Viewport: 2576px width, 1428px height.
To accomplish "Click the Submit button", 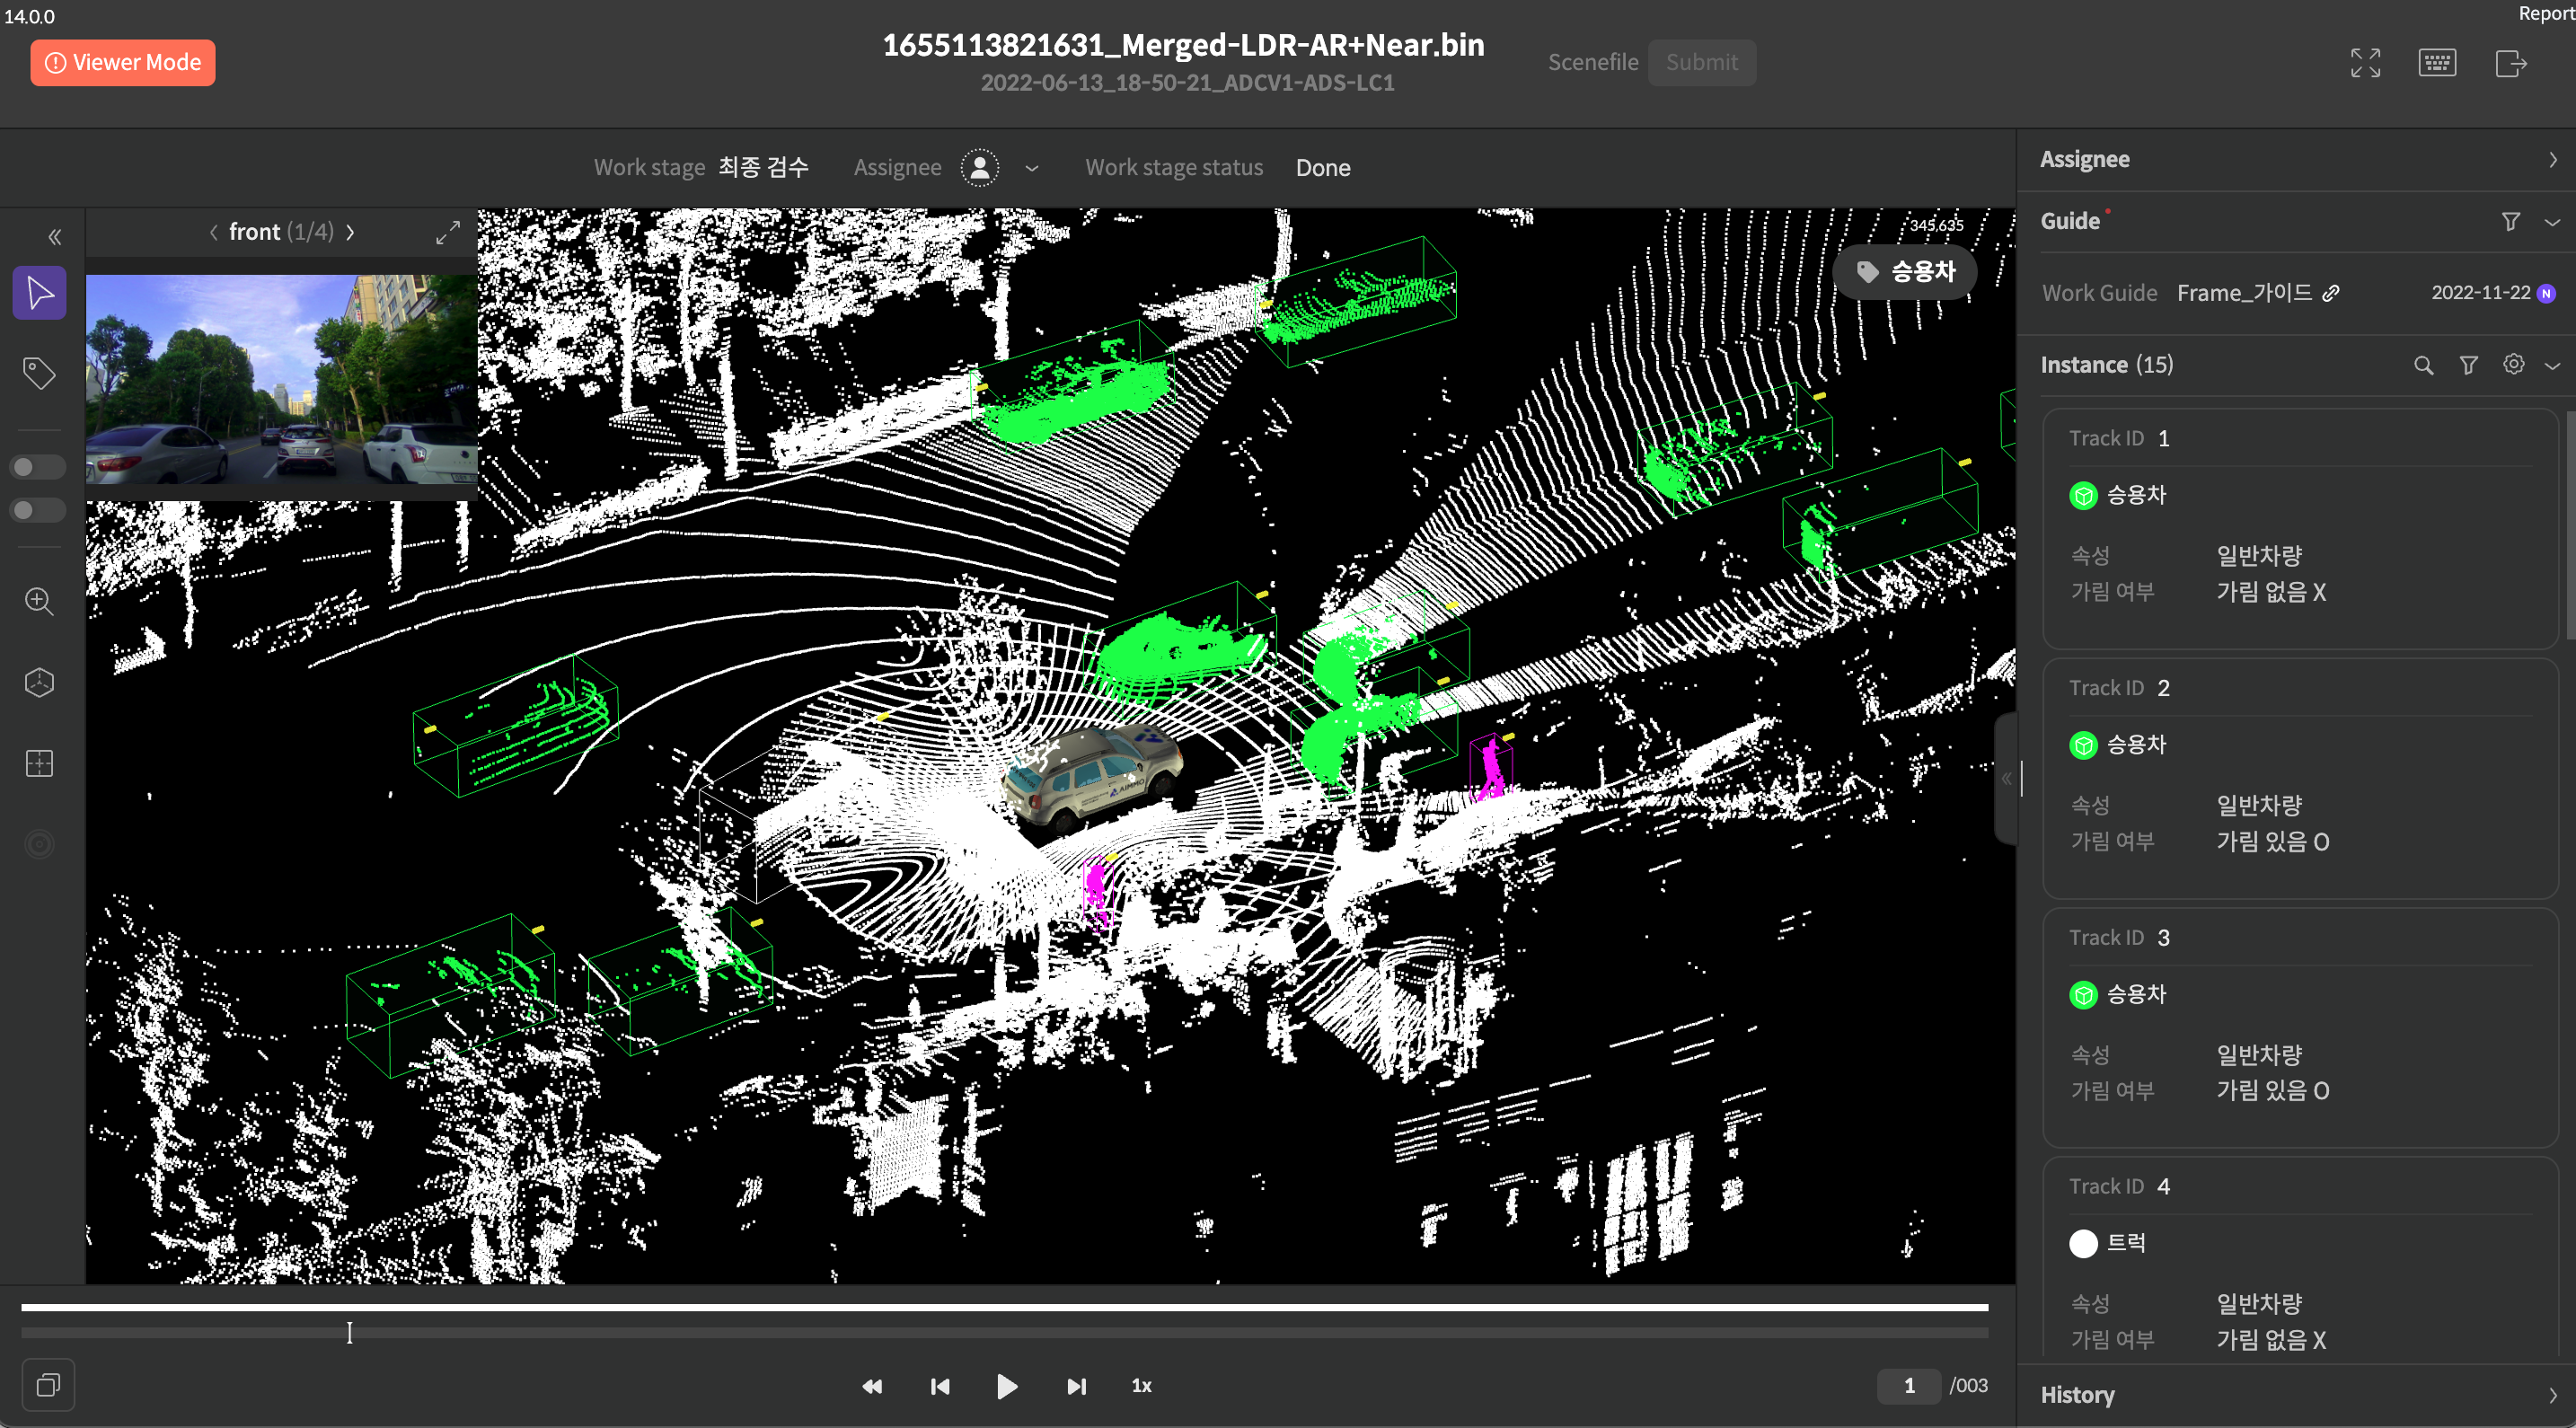I will pos(1701,62).
